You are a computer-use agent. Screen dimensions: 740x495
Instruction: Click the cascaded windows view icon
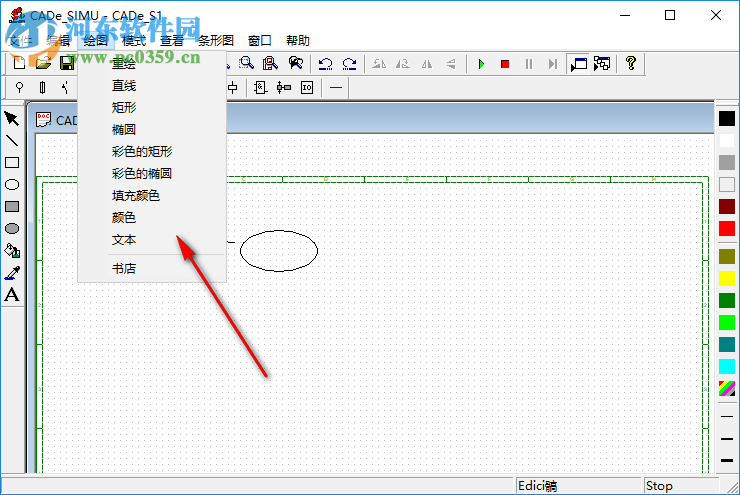pos(602,64)
